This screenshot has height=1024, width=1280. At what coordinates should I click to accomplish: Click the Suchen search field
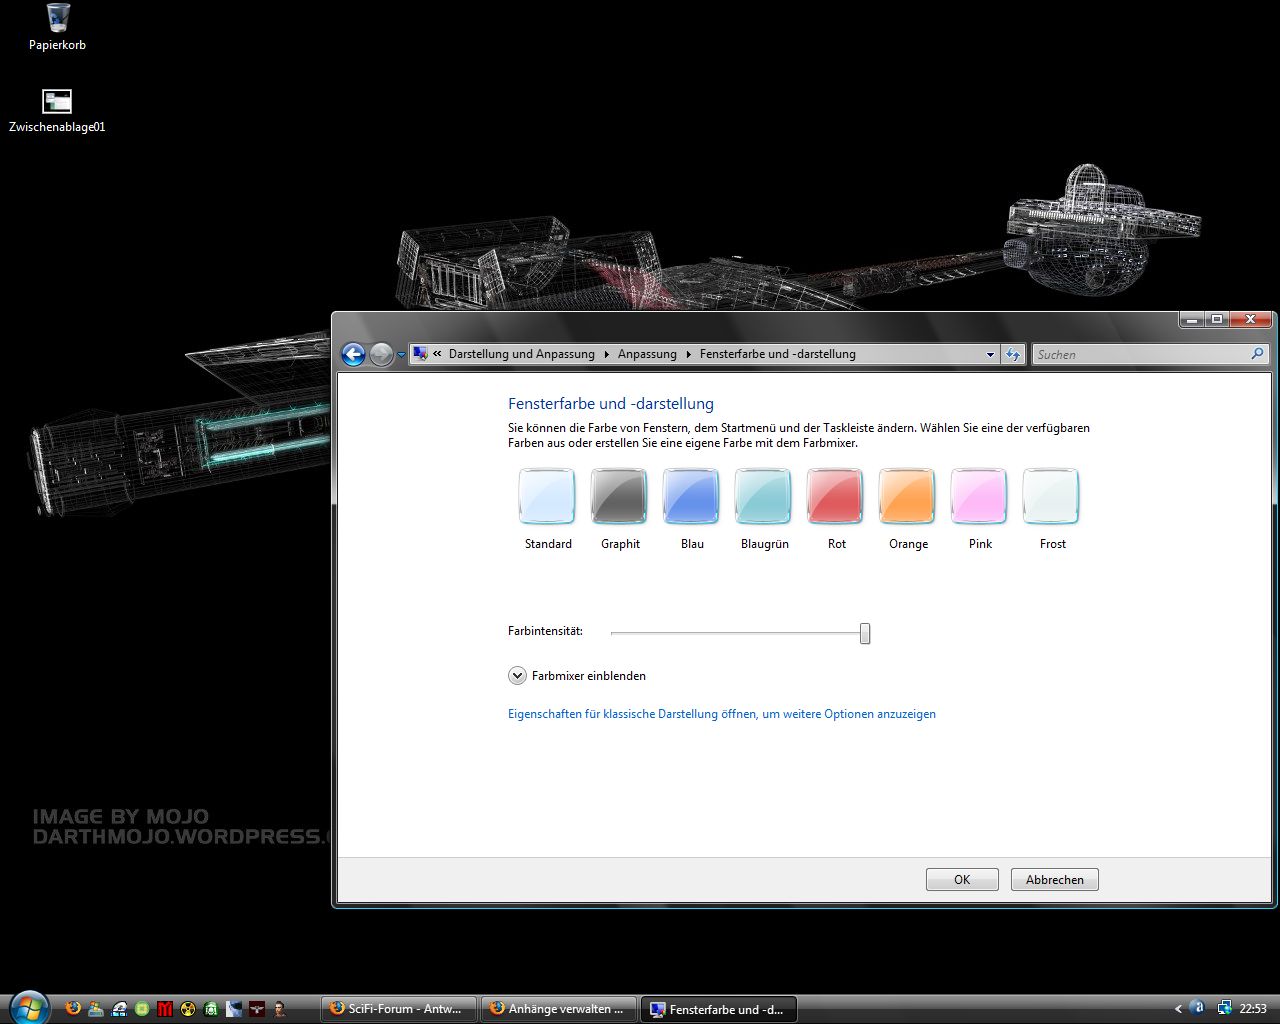coord(1140,354)
